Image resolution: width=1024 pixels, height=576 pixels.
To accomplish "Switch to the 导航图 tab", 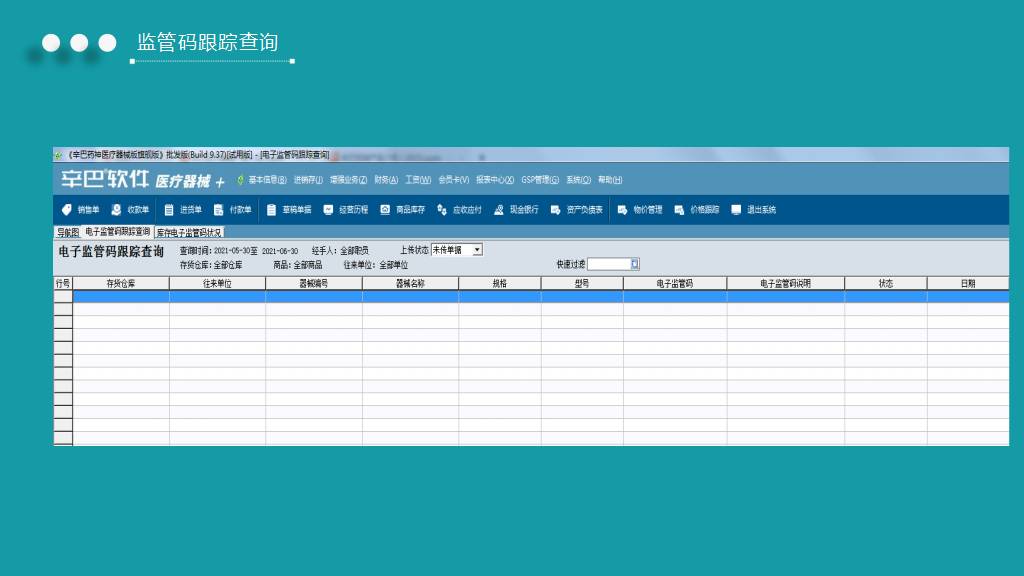I will pos(67,232).
